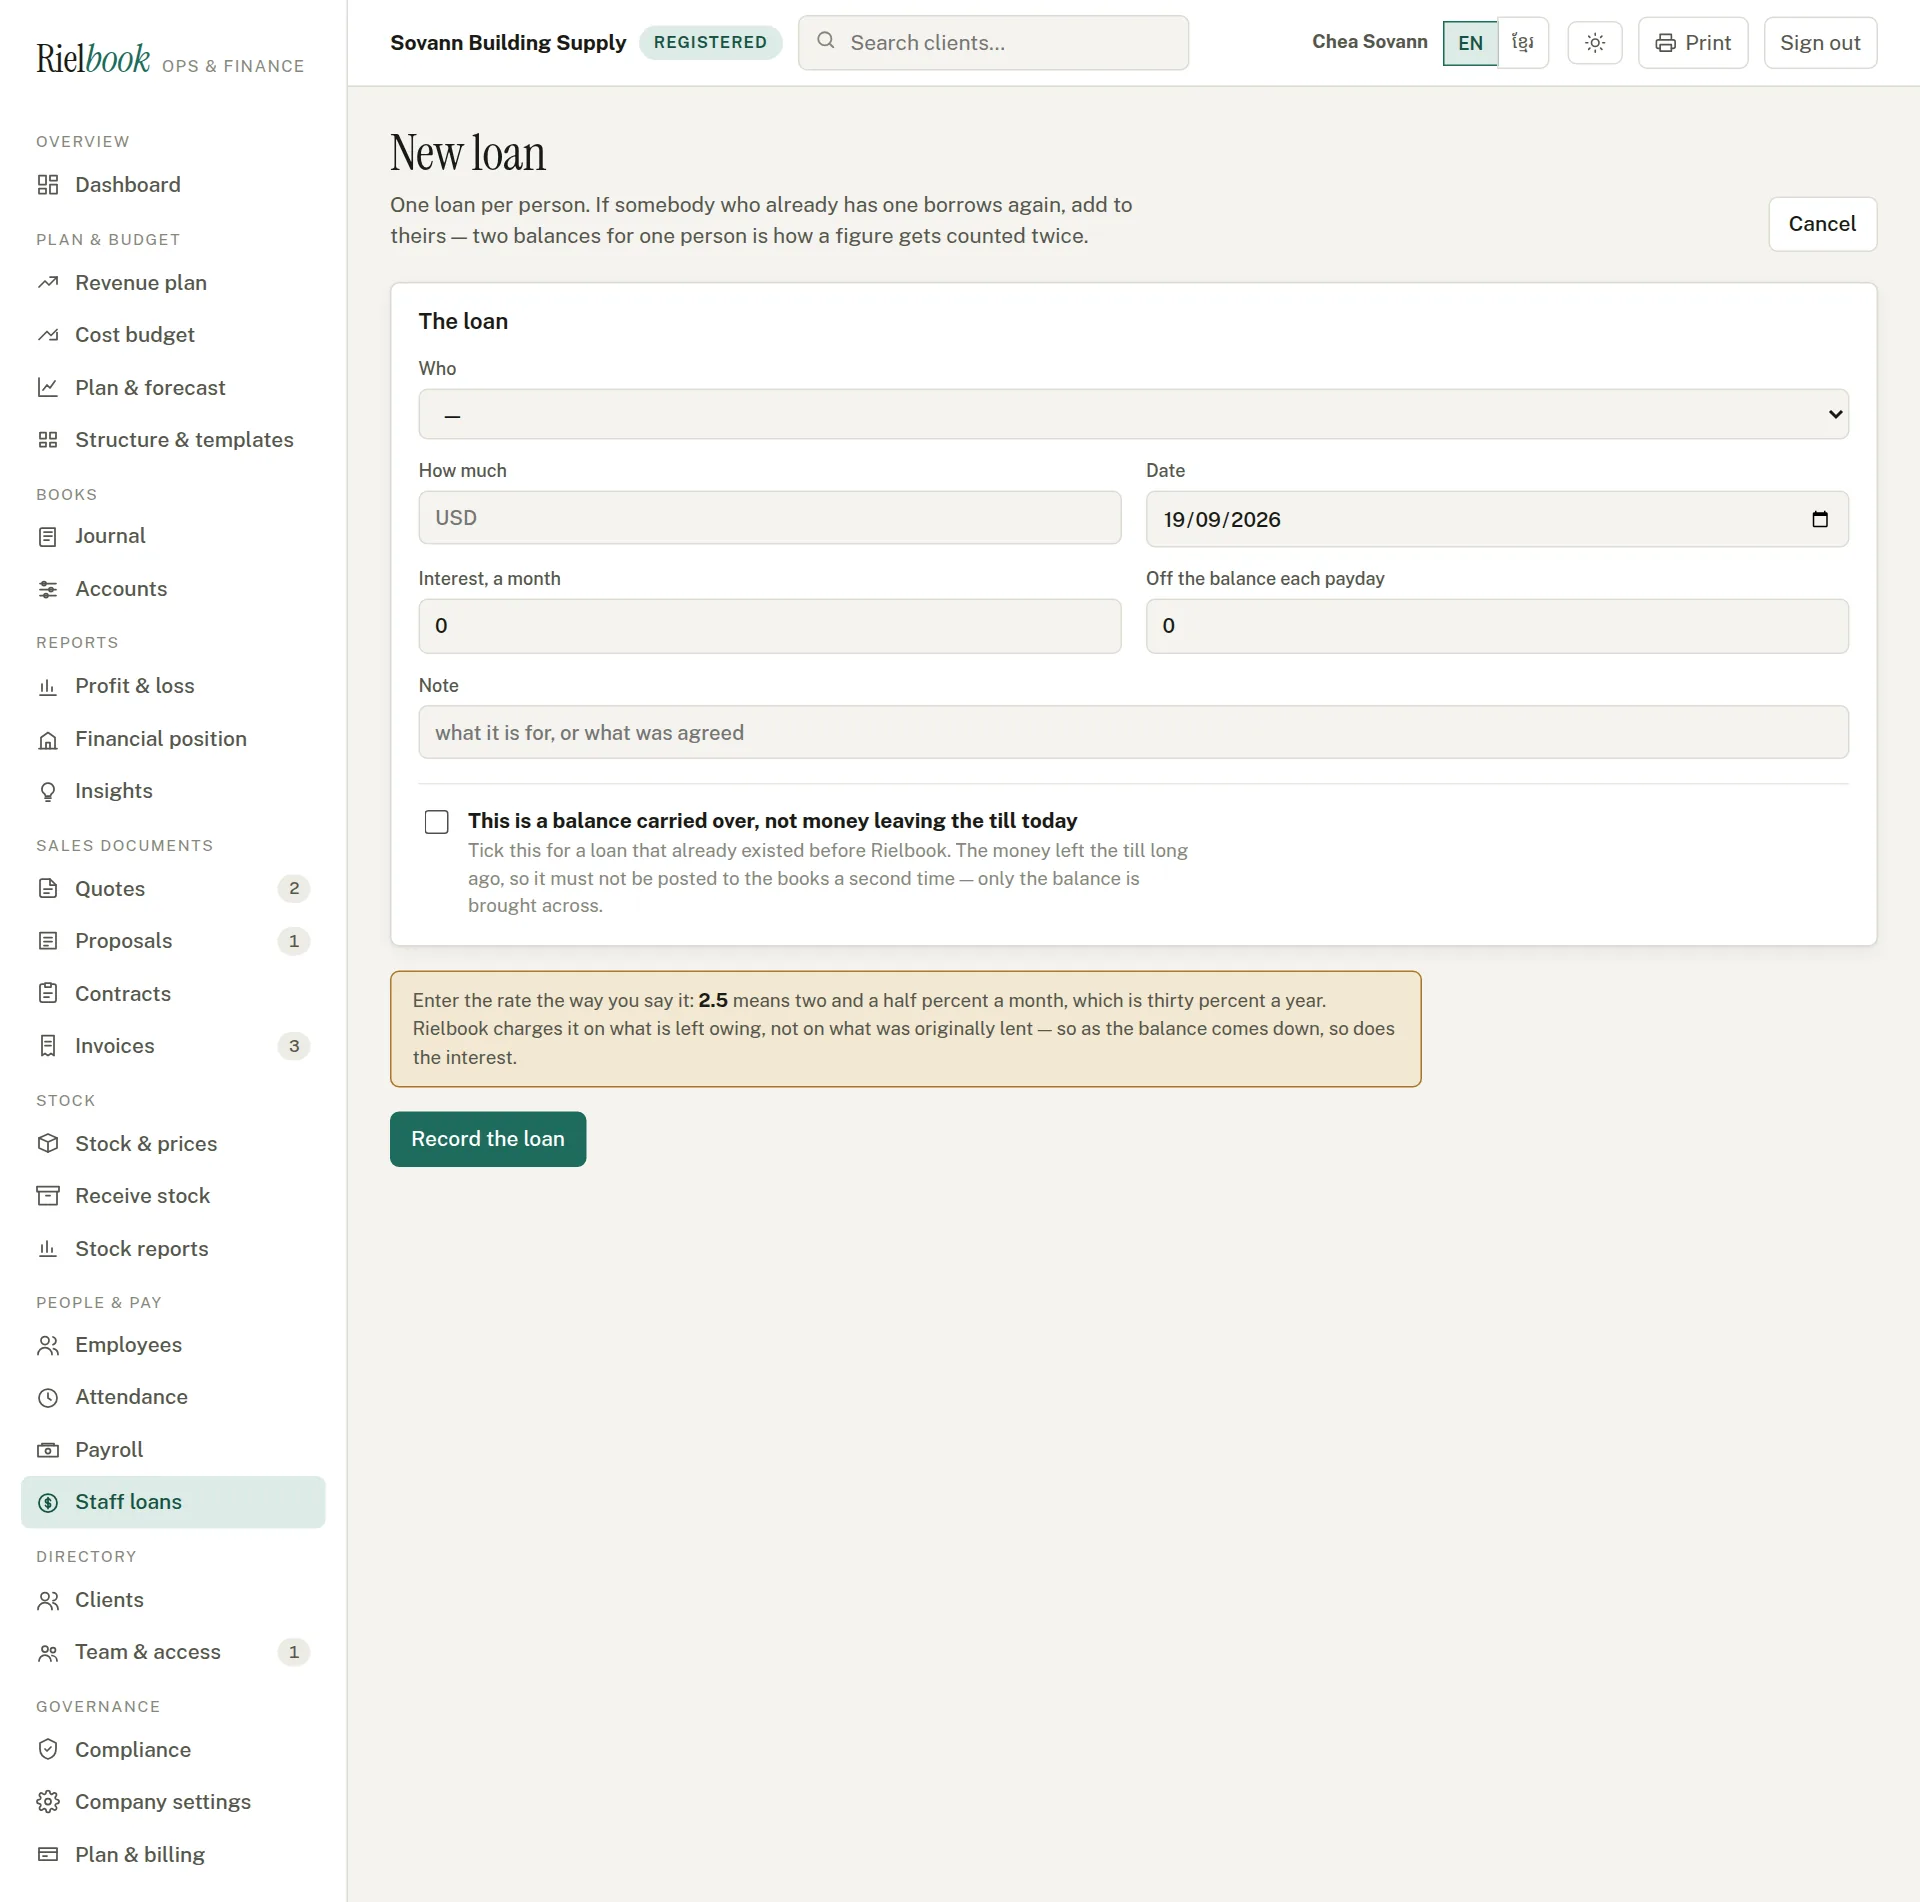This screenshot has width=1920, height=1902.
Task: Open Proposals in the sidebar
Action: coord(173,941)
